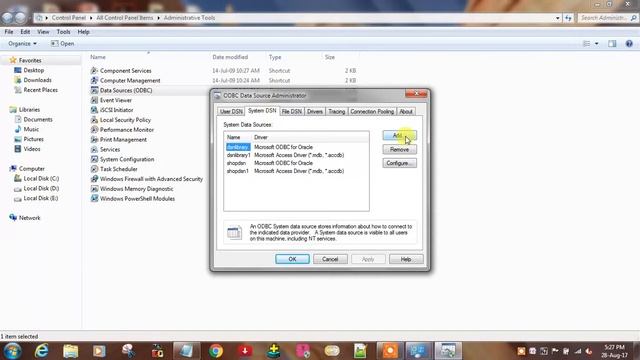Select shopdsn data source row
This screenshot has width=640, height=360.
tap(297, 163)
